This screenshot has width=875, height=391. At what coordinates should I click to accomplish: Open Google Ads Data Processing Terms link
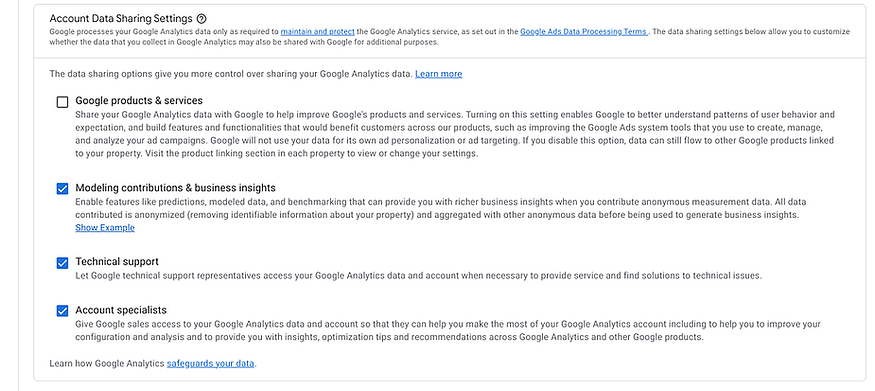click(584, 32)
